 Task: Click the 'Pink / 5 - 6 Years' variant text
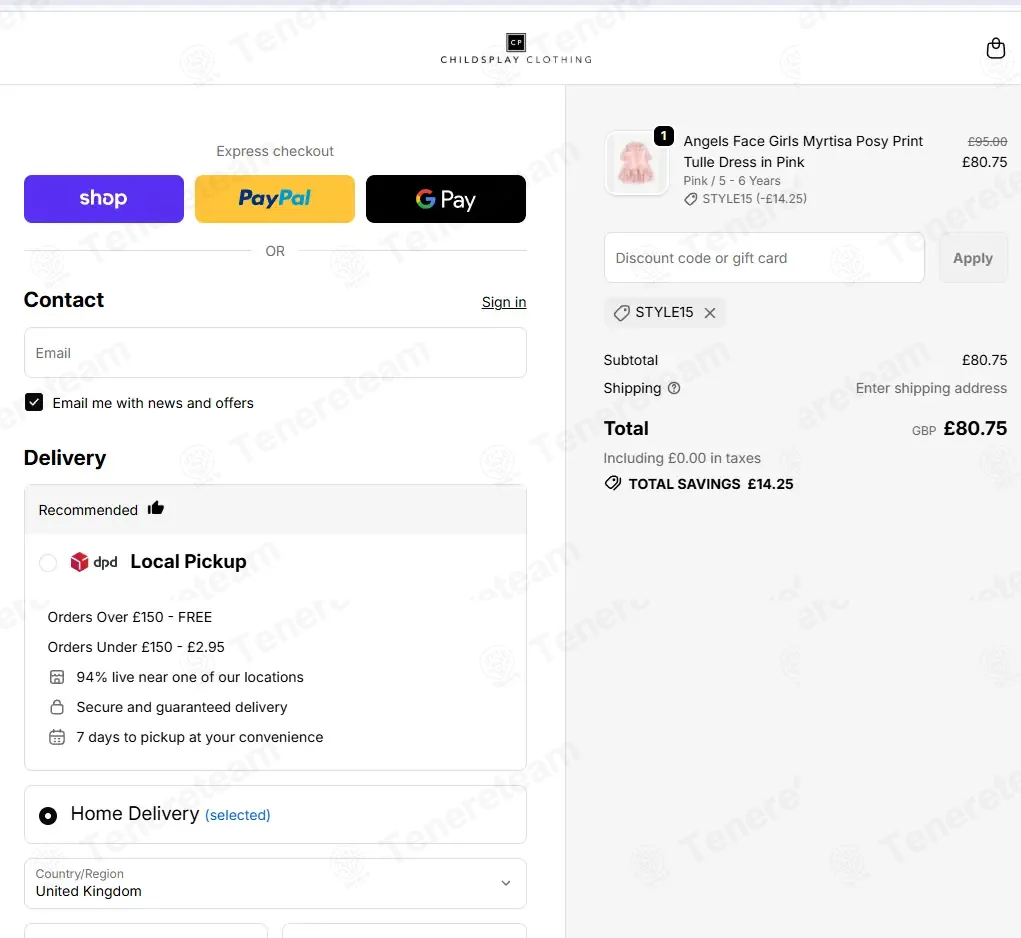point(732,181)
